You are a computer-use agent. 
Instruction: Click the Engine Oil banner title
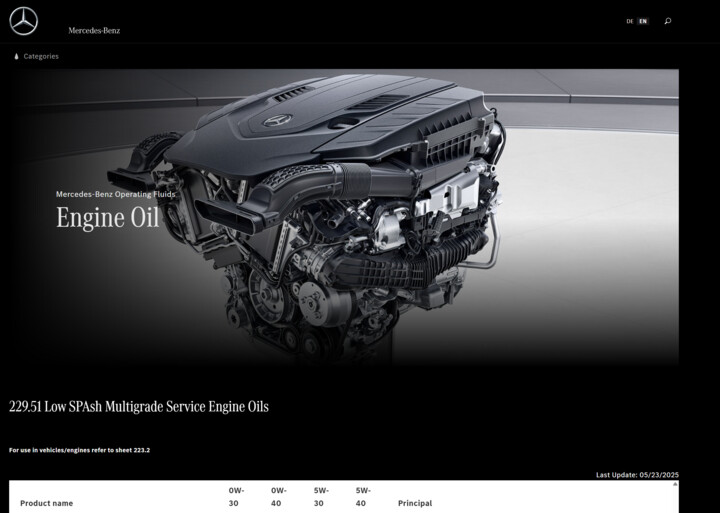point(107,218)
